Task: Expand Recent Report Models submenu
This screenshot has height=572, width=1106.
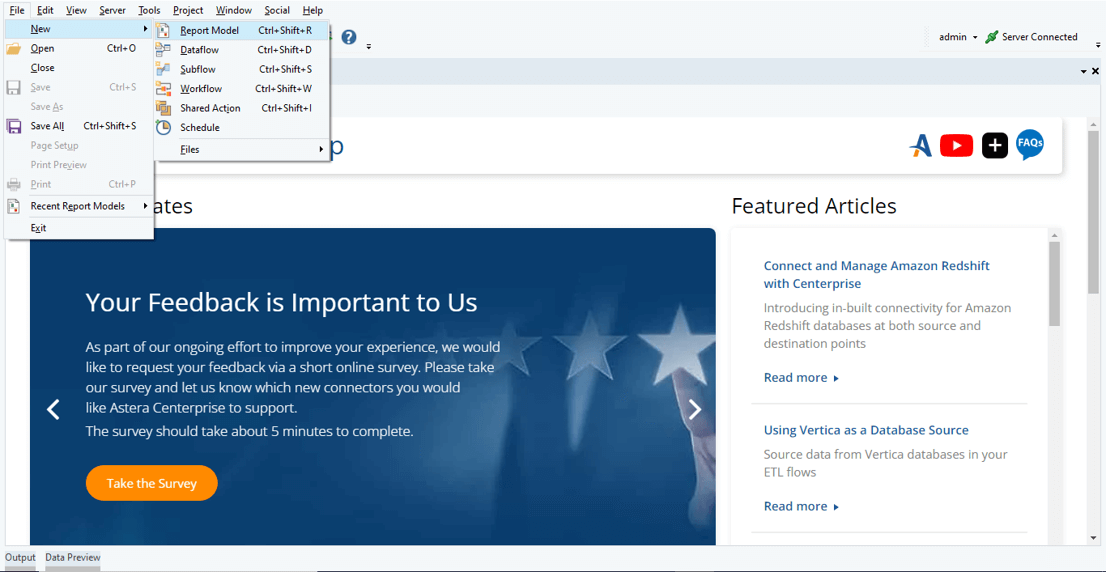Action: click(78, 206)
